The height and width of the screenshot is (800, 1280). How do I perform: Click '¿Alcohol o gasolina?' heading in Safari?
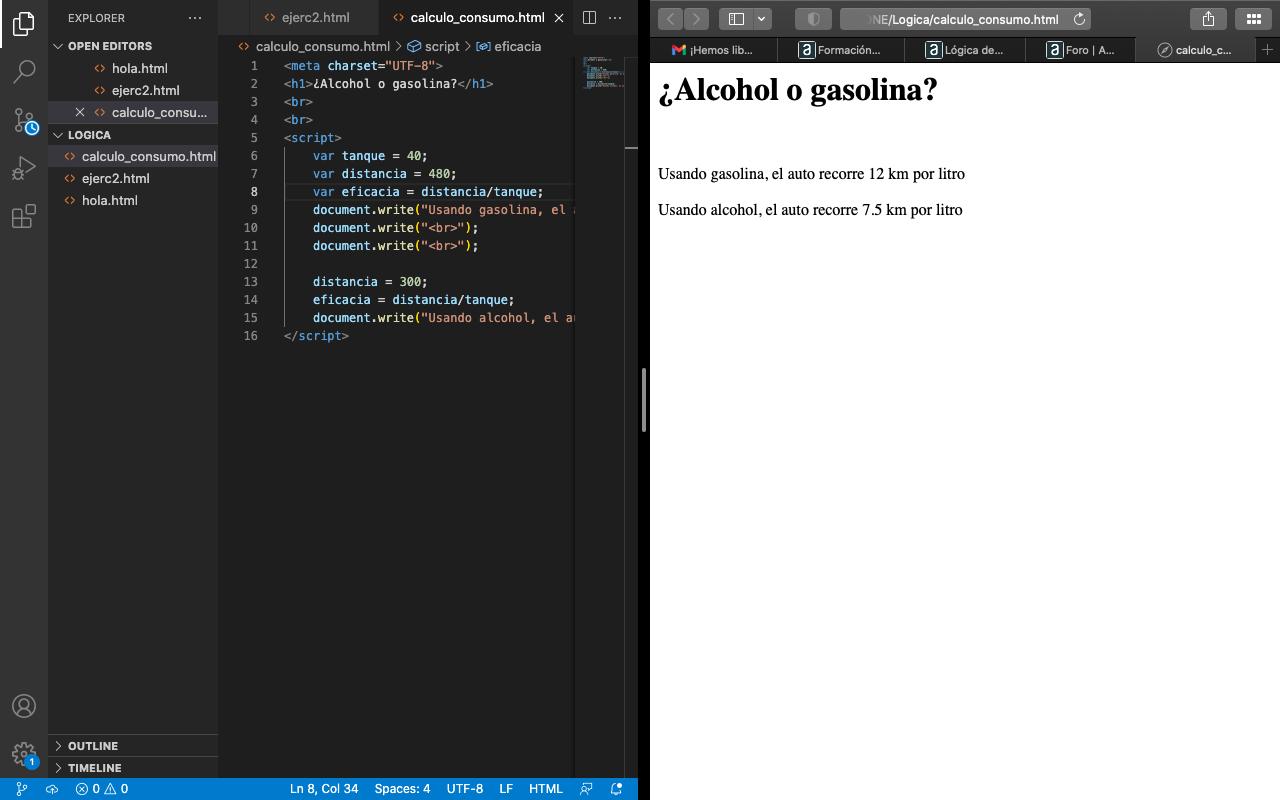798,90
